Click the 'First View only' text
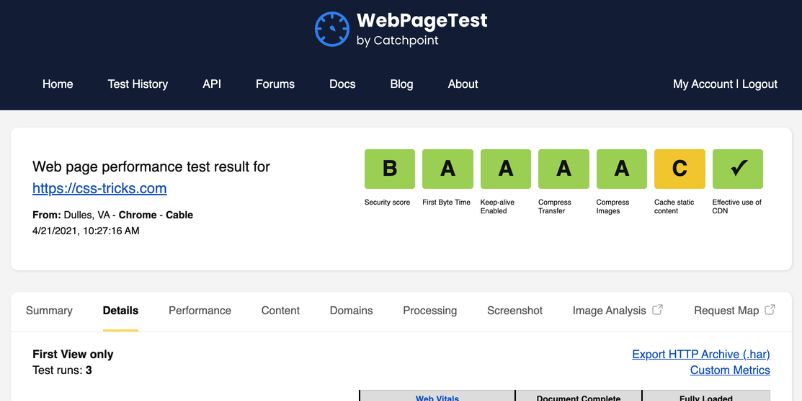The height and width of the screenshot is (401, 802). click(73, 354)
